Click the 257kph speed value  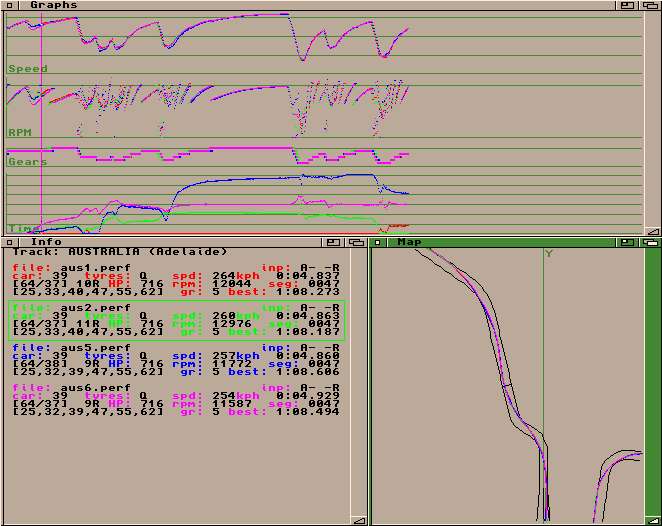click(236, 356)
